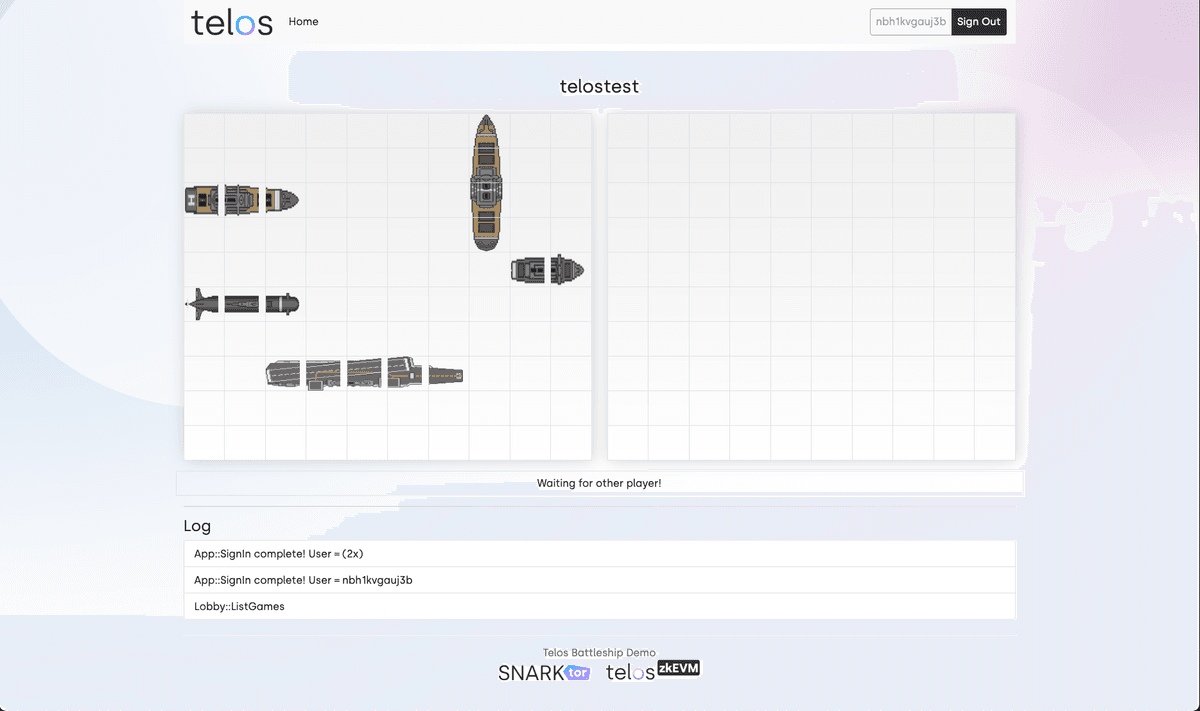Click the helipad H marking on ship
The image size is (1200, 711).
pos(192,201)
